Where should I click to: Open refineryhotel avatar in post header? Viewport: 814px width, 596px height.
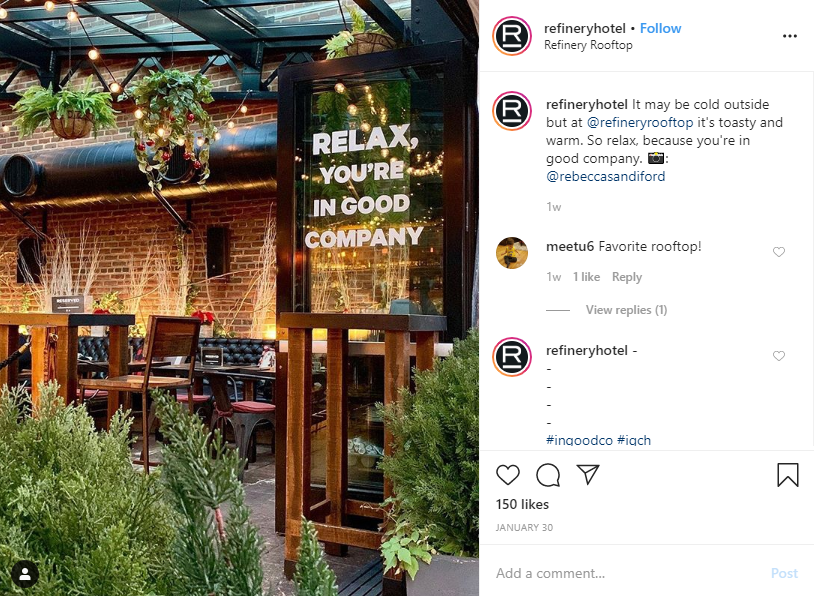click(x=512, y=36)
